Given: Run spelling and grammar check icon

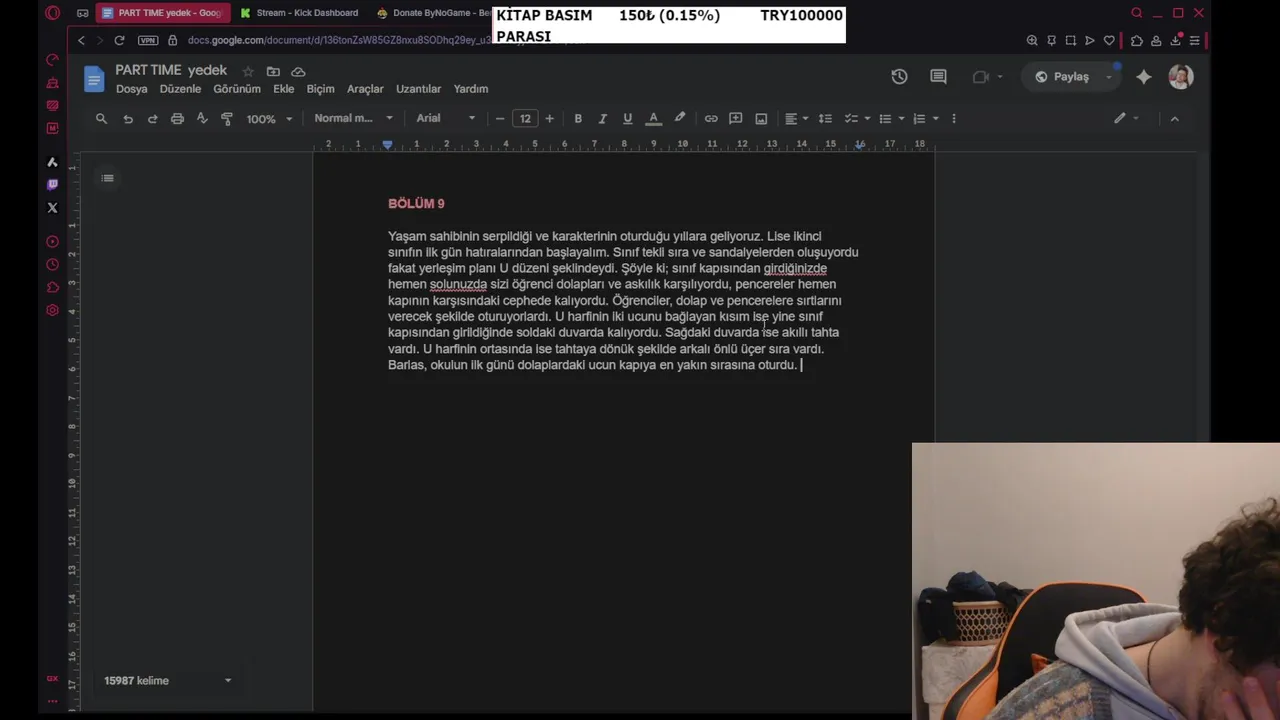Looking at the screenshot, I should click(x=202, y=118).
